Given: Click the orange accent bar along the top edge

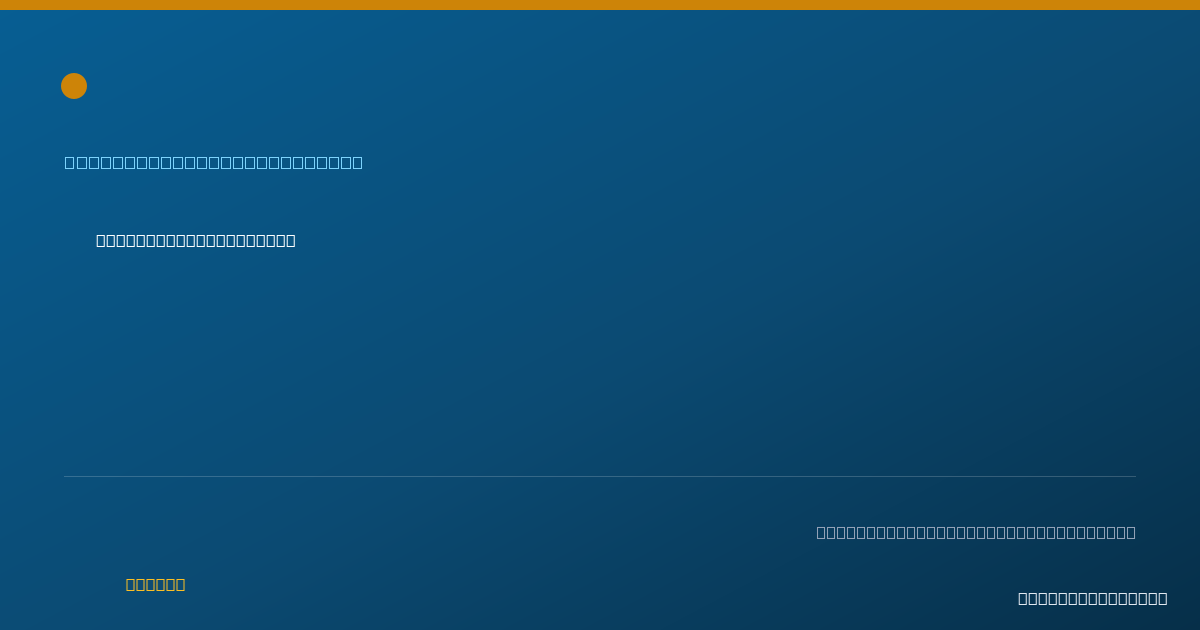Looking at the screenshot, I should tap(600, 5).
